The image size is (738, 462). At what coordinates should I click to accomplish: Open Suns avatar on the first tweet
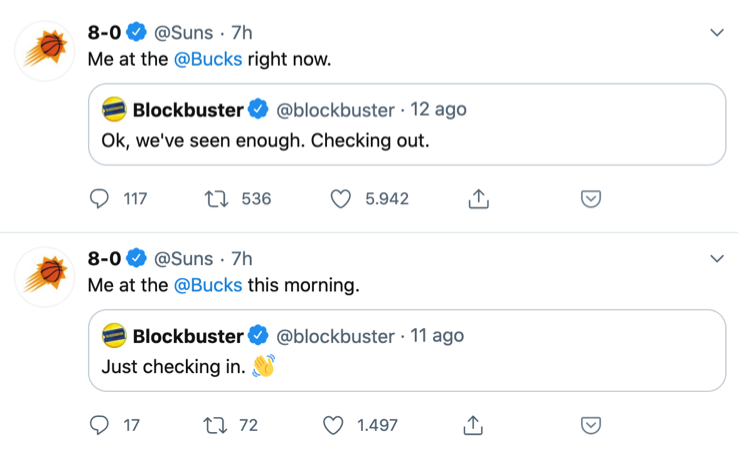[x=45, y=51]
